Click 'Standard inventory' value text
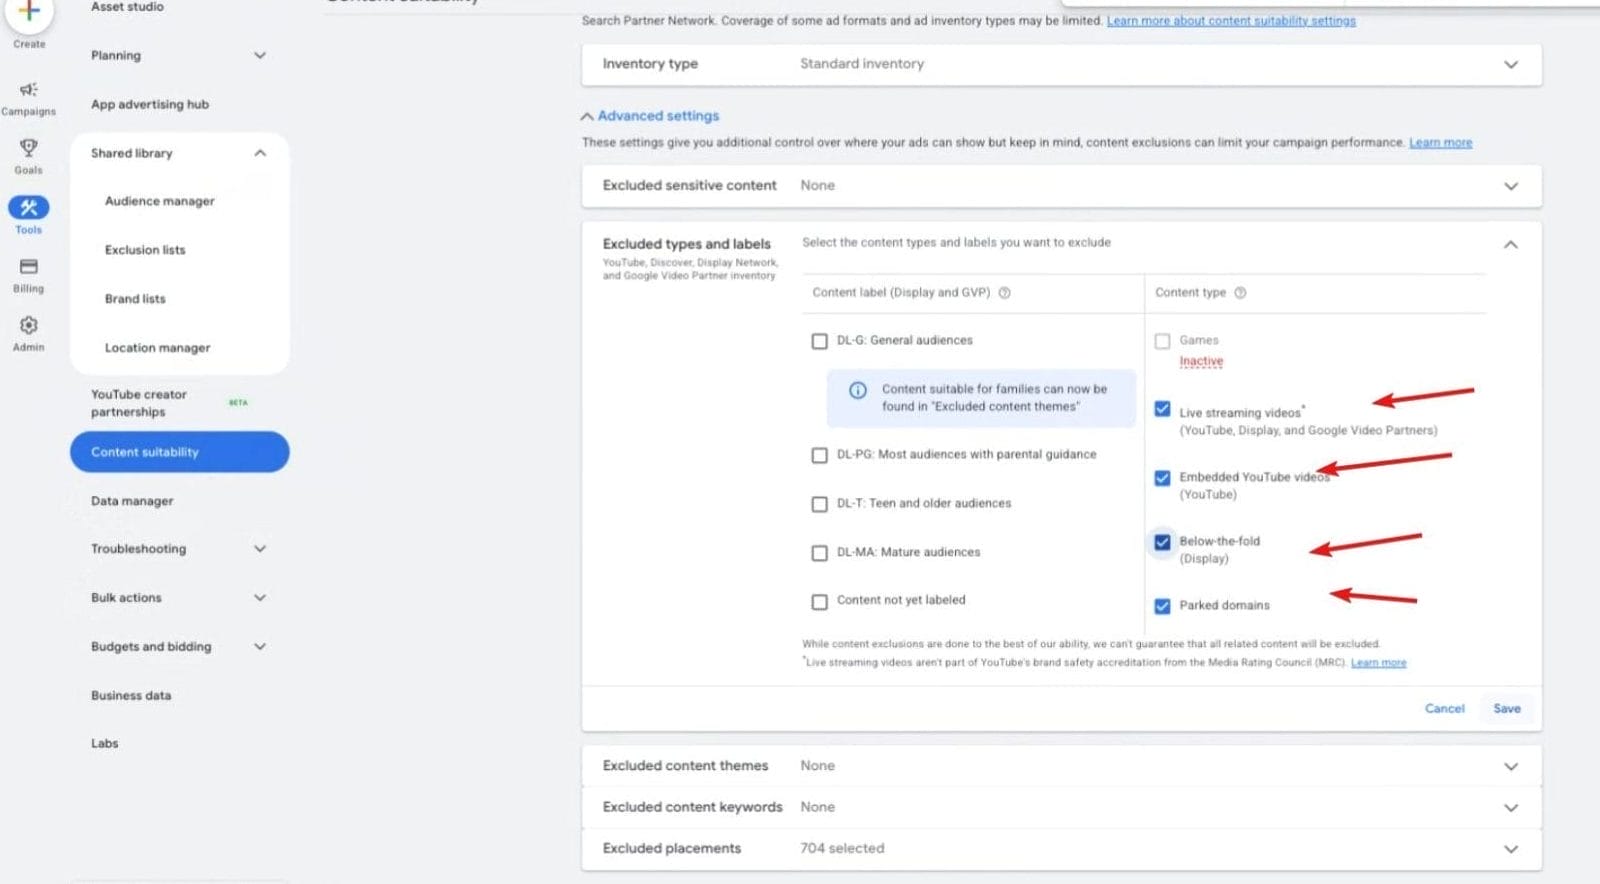This screenshot has height=884, width=1600. [x=862, y=64]
